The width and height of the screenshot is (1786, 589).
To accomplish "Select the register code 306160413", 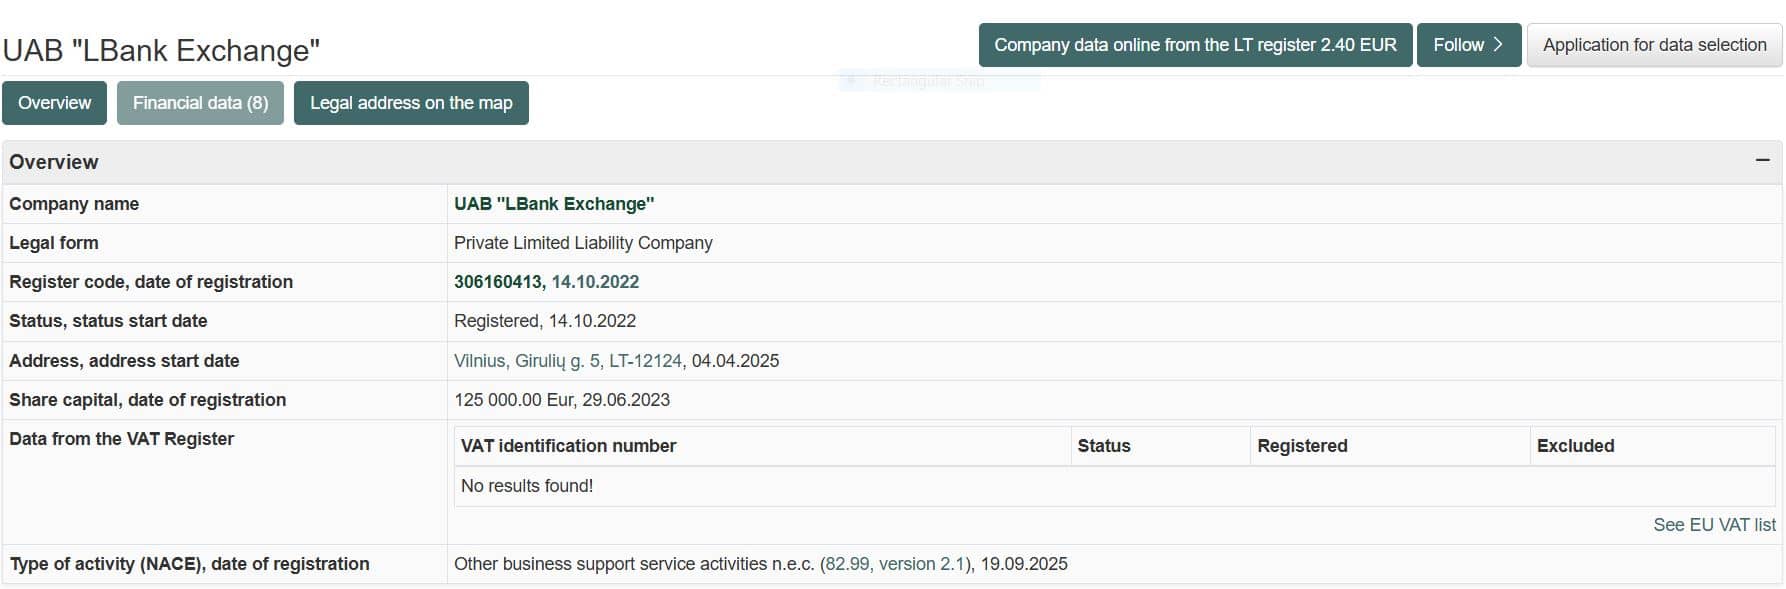I will pyautogui.click(x=498, y=282).
